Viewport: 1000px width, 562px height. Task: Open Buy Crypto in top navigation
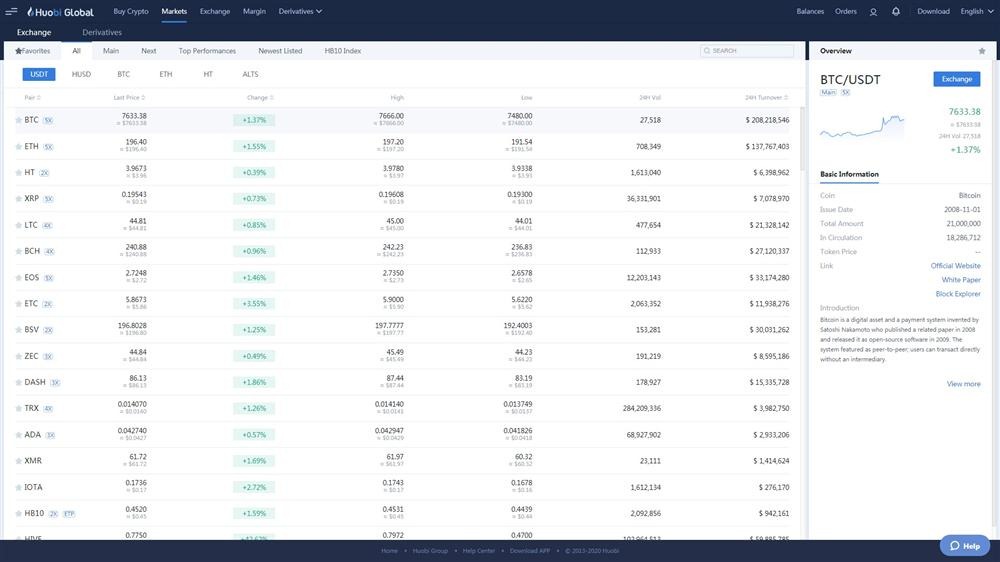pos(131,11)
